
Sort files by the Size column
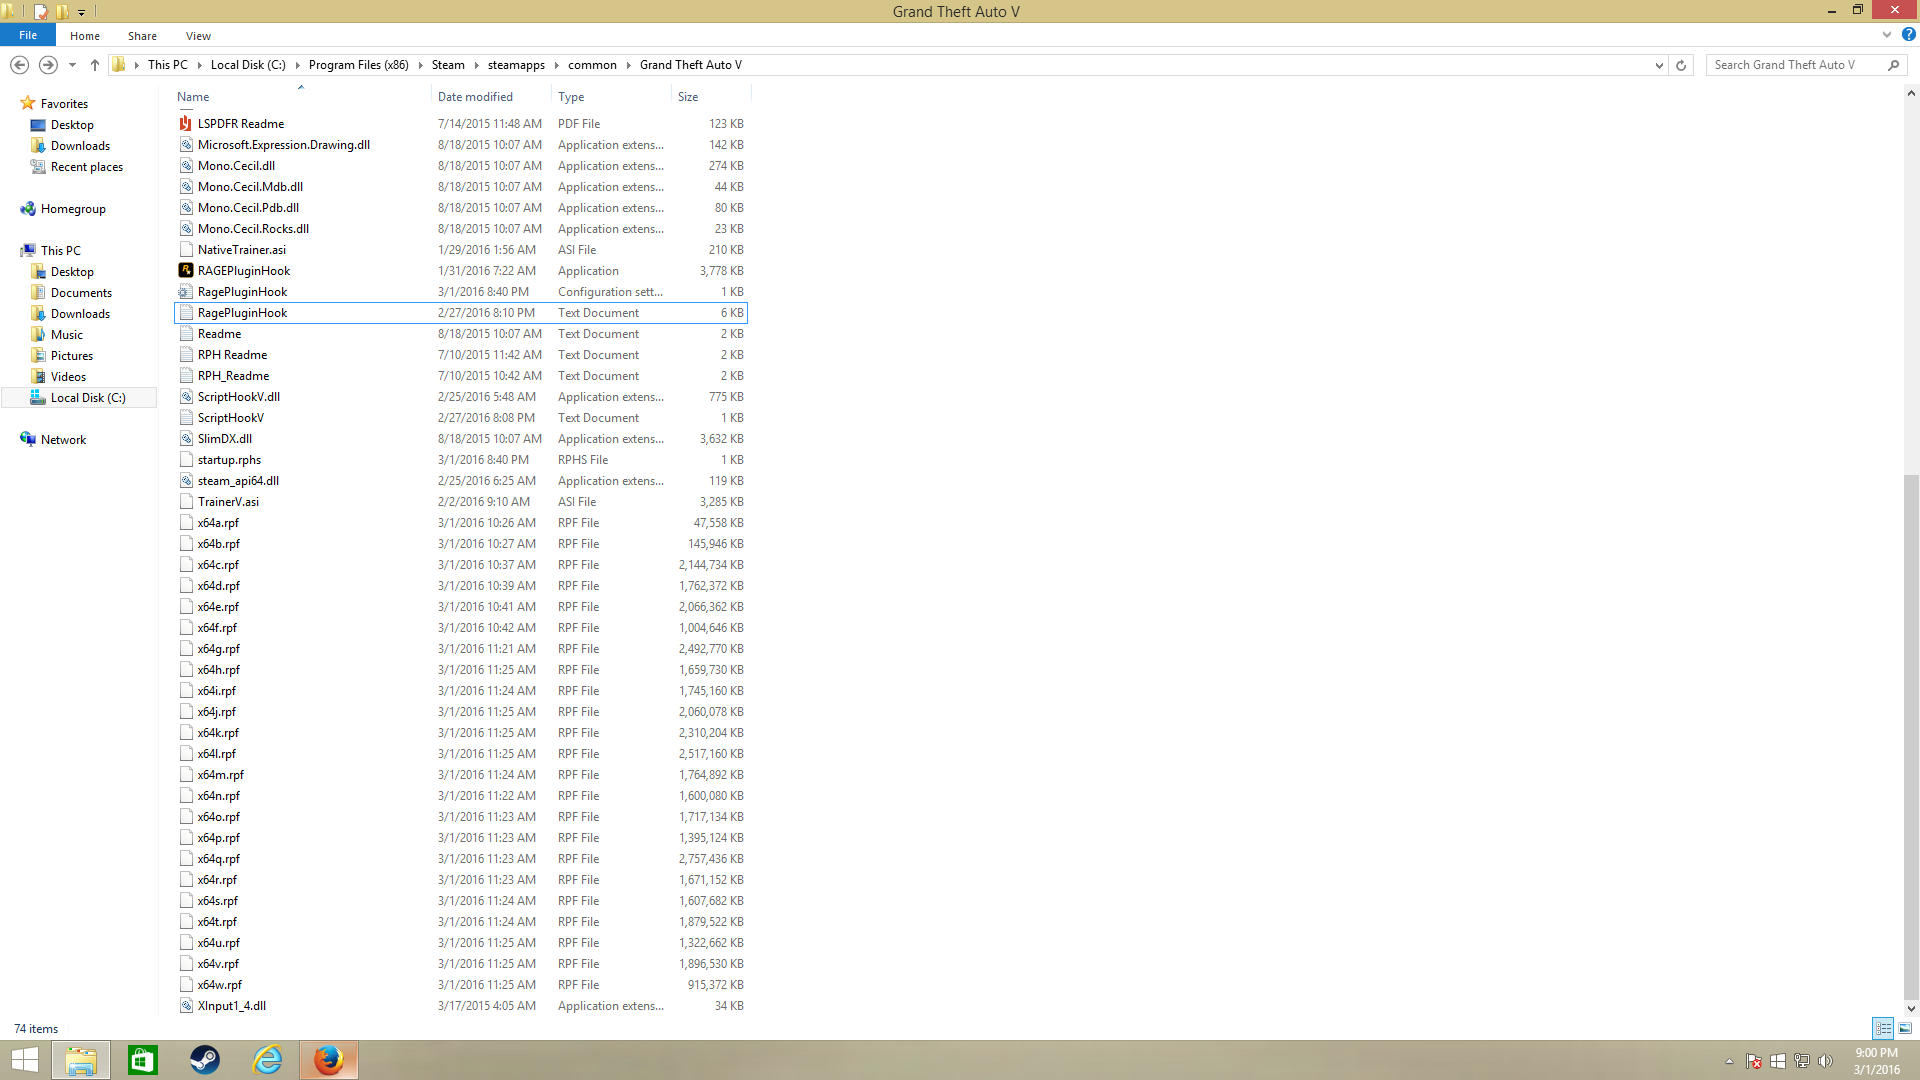(688, 97)
